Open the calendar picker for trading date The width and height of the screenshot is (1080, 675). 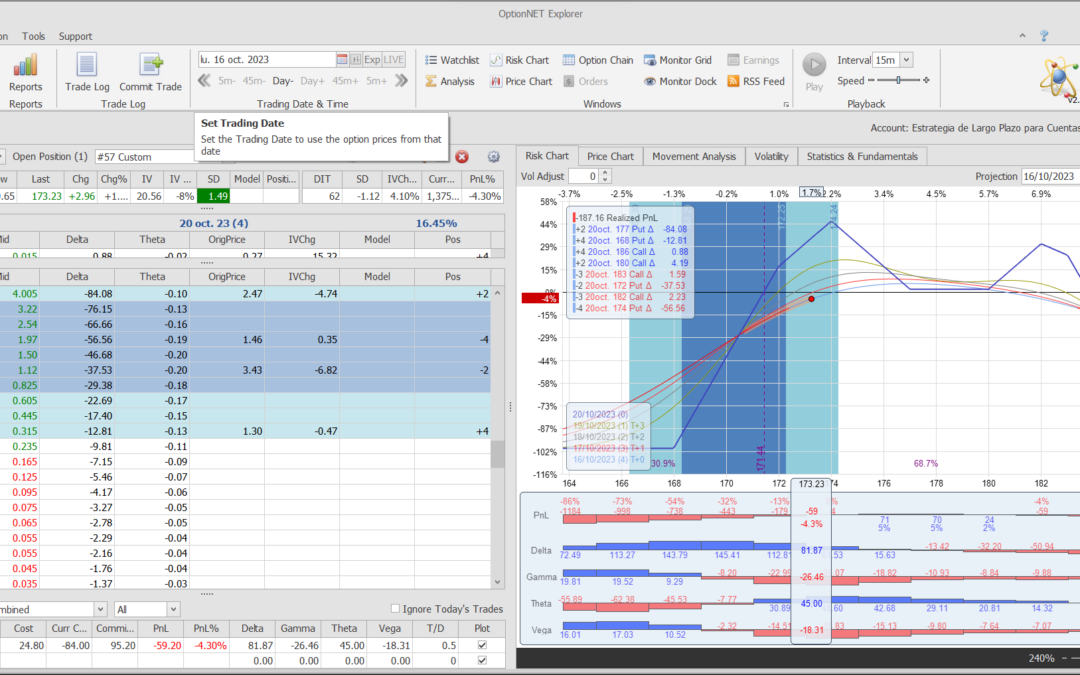(342, 60)
